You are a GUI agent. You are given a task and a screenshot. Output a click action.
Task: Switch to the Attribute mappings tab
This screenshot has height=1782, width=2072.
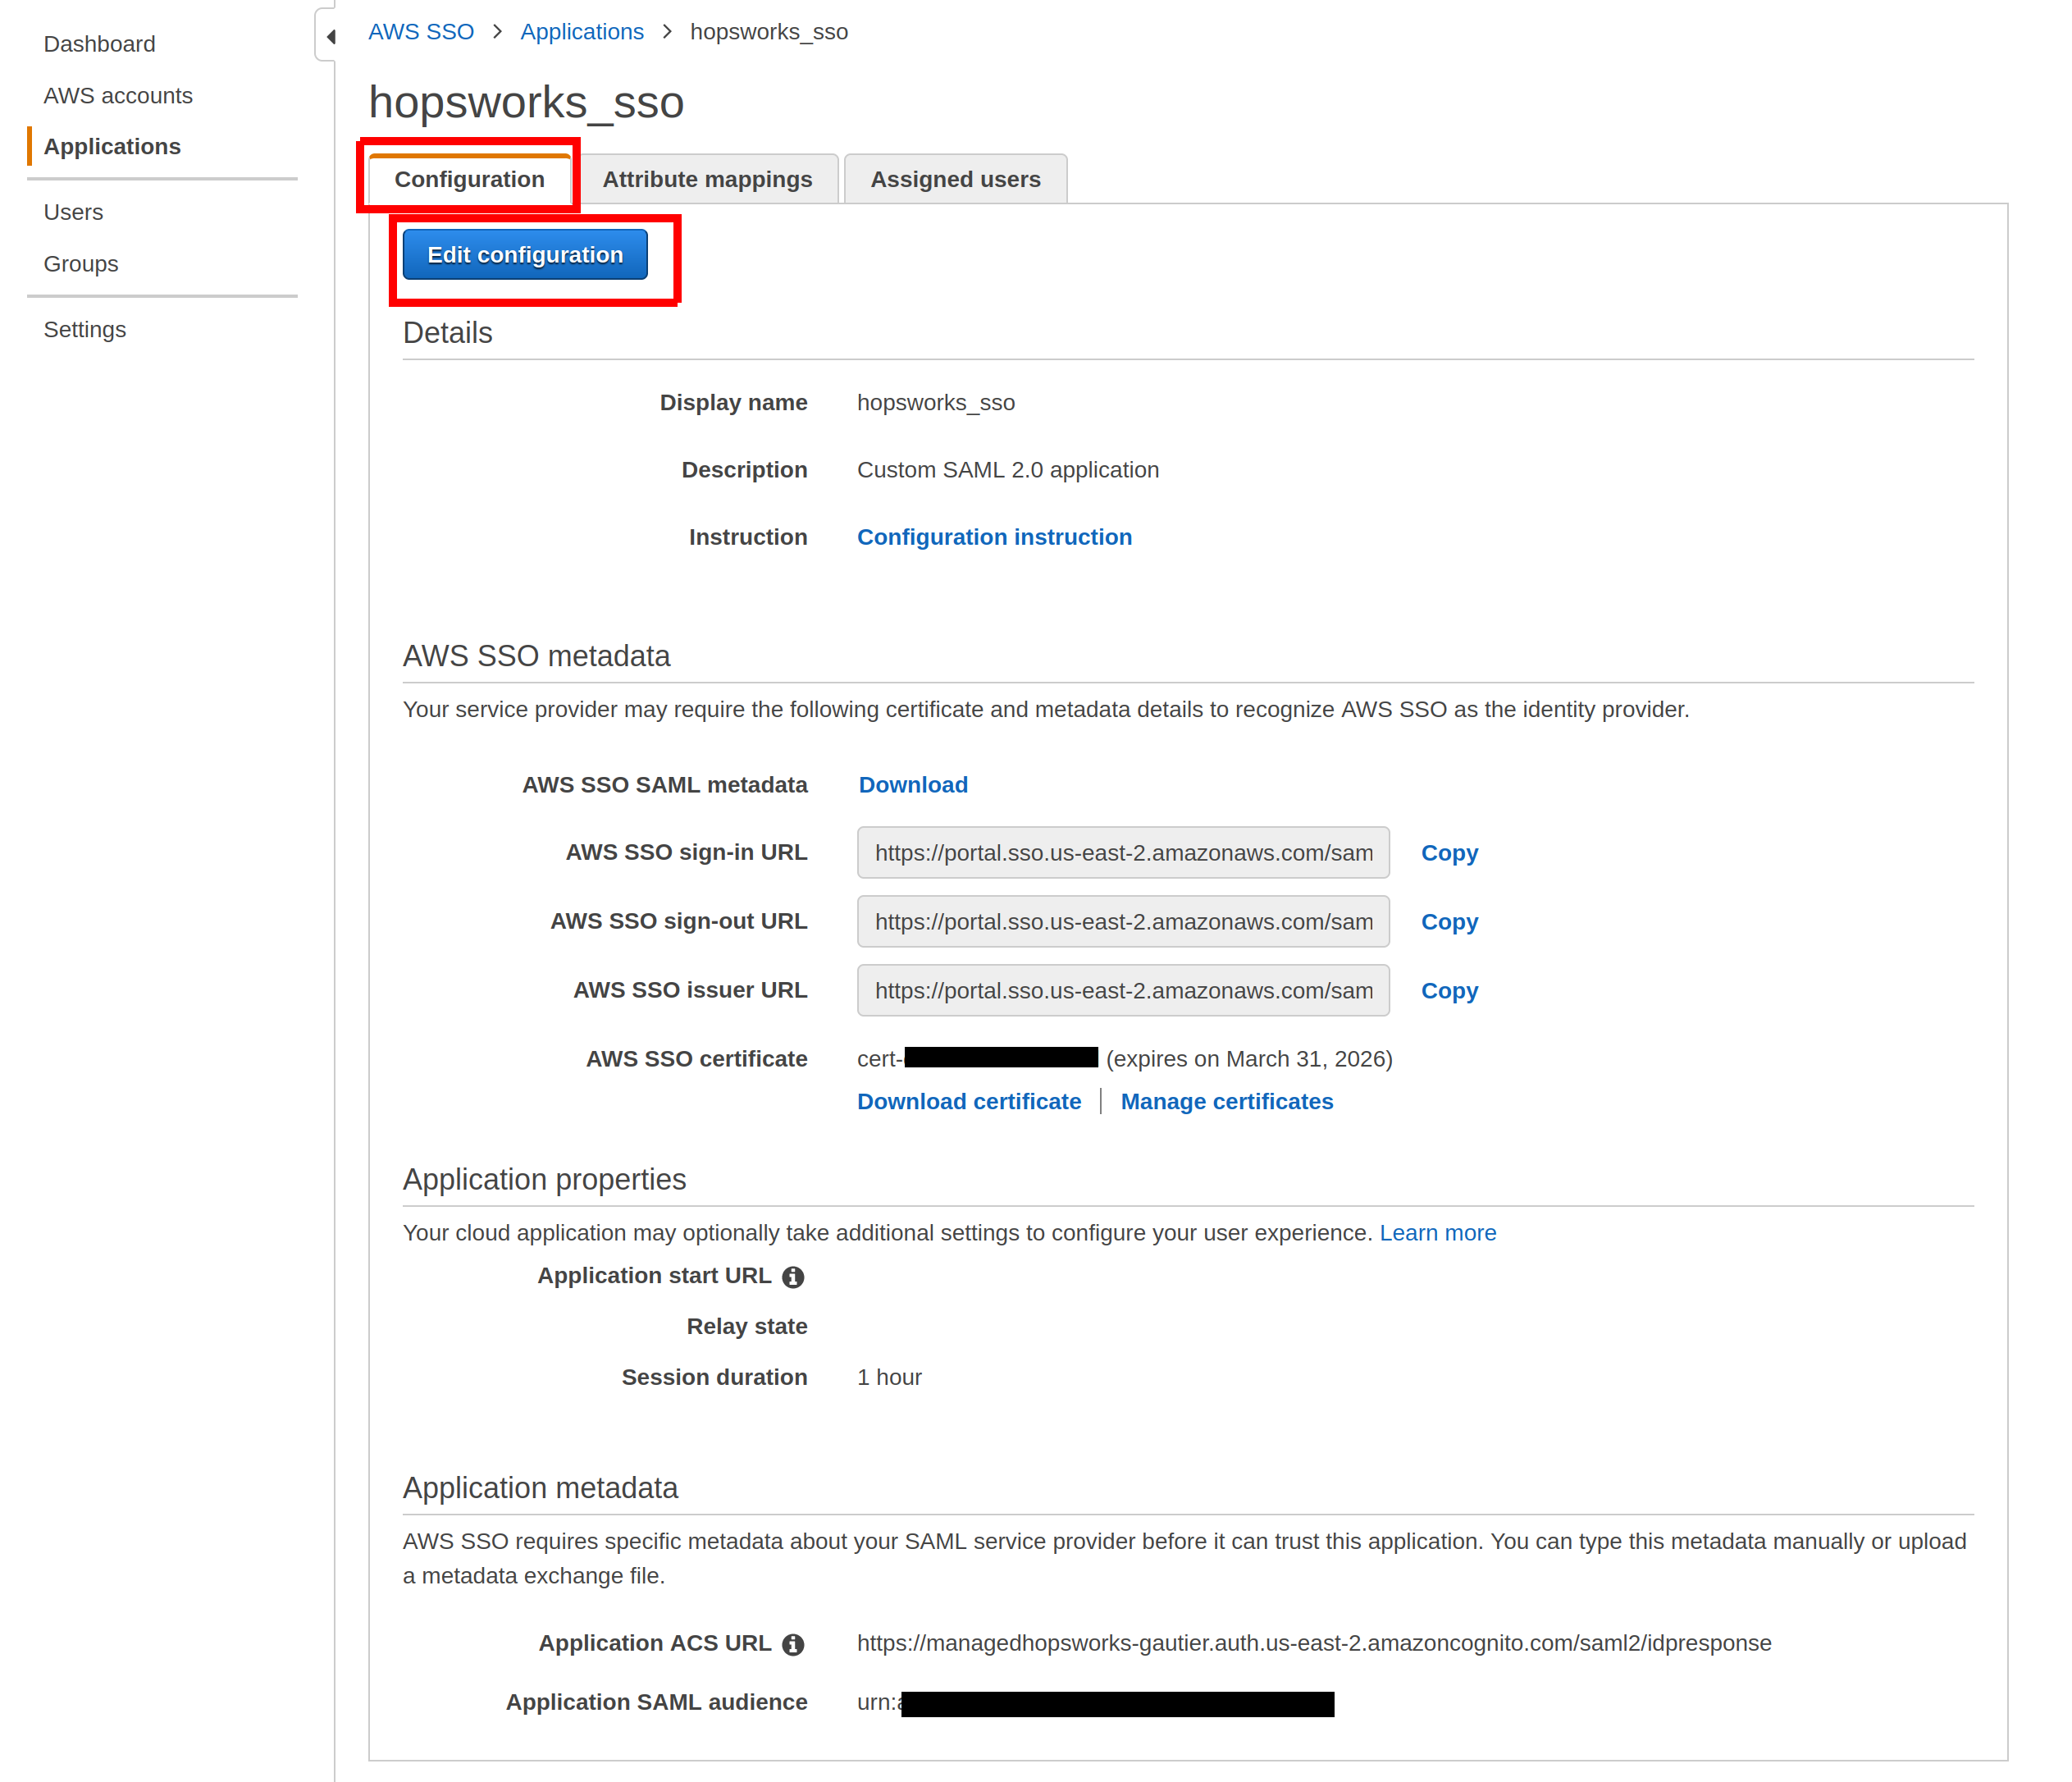[708, 179]
